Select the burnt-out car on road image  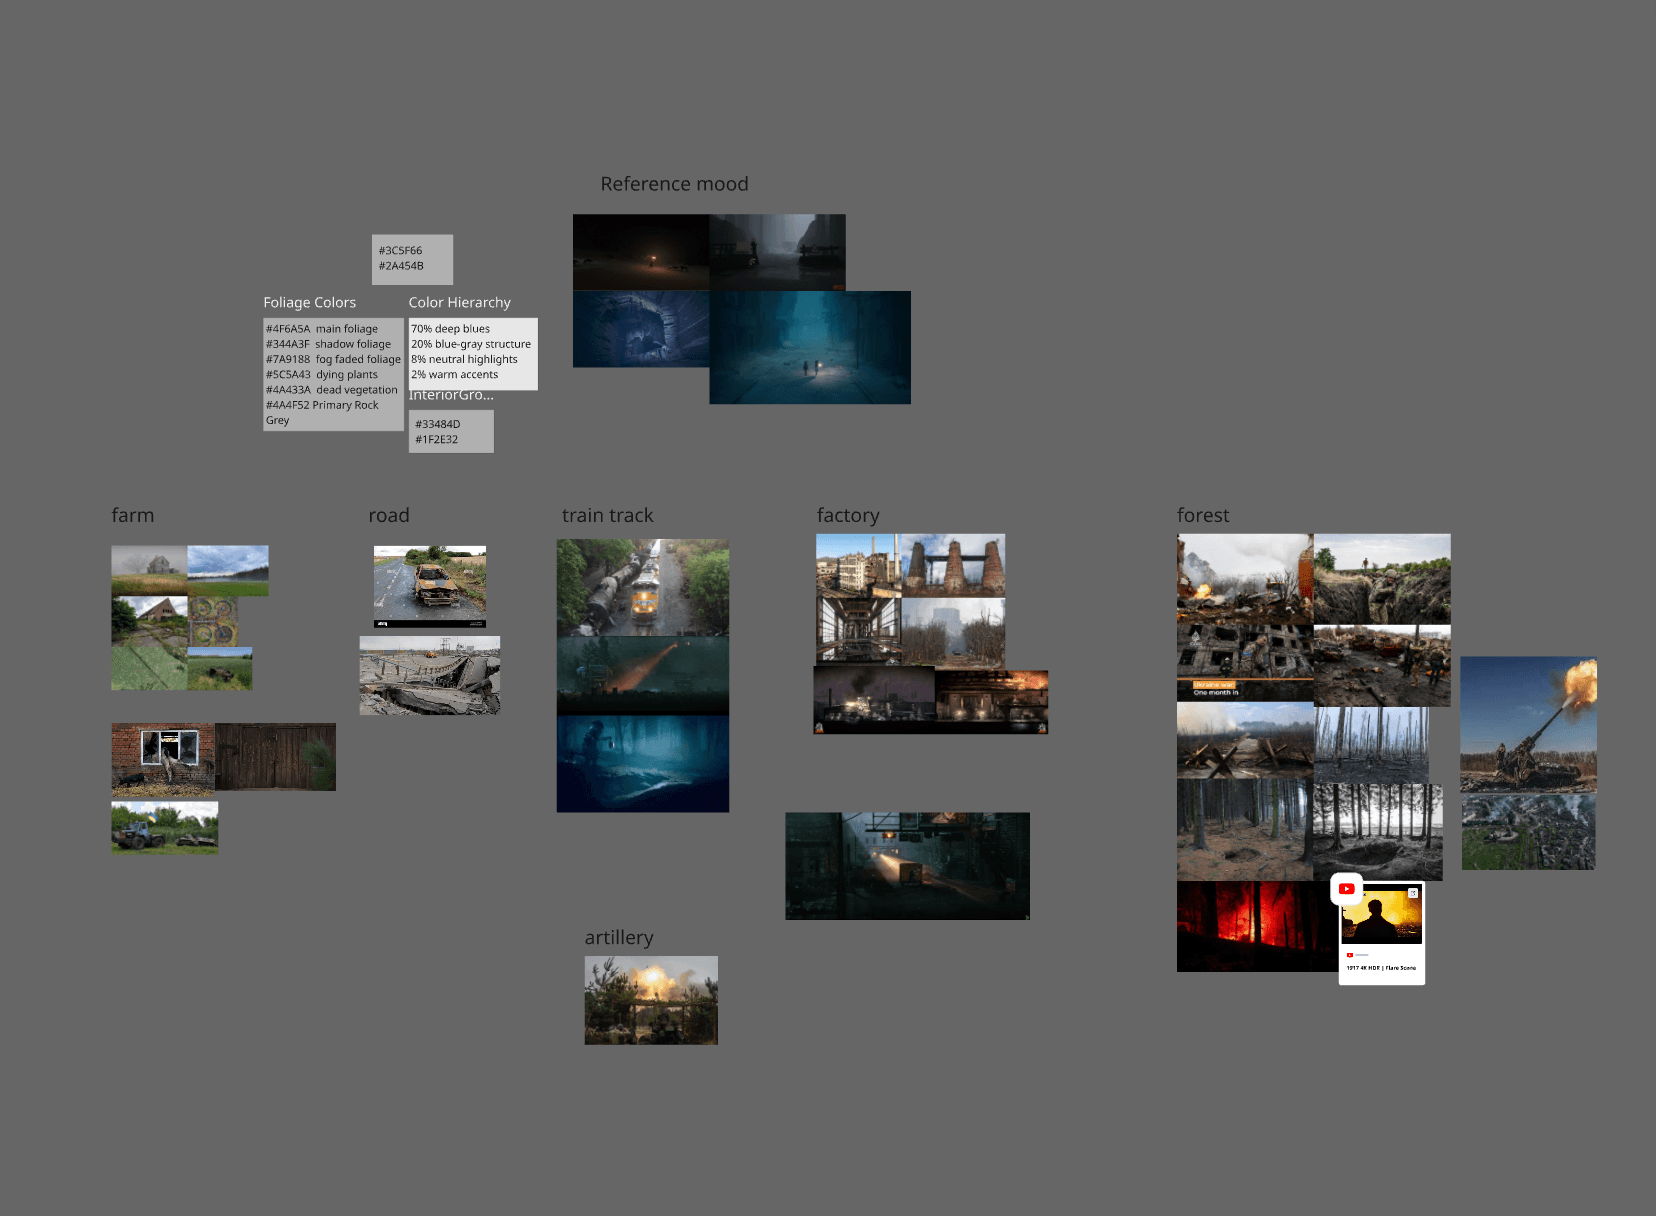[x=430, y=587]
